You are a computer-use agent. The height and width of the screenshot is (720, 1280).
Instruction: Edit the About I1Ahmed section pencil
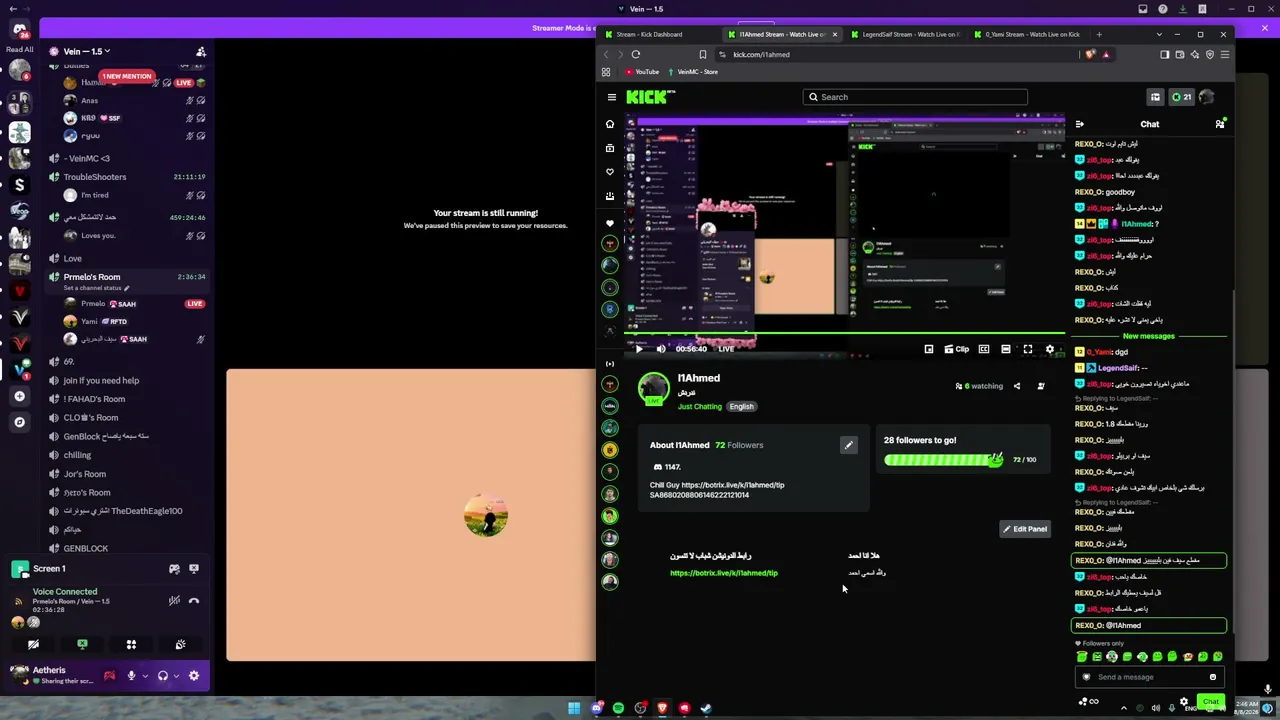coord(848,445)
